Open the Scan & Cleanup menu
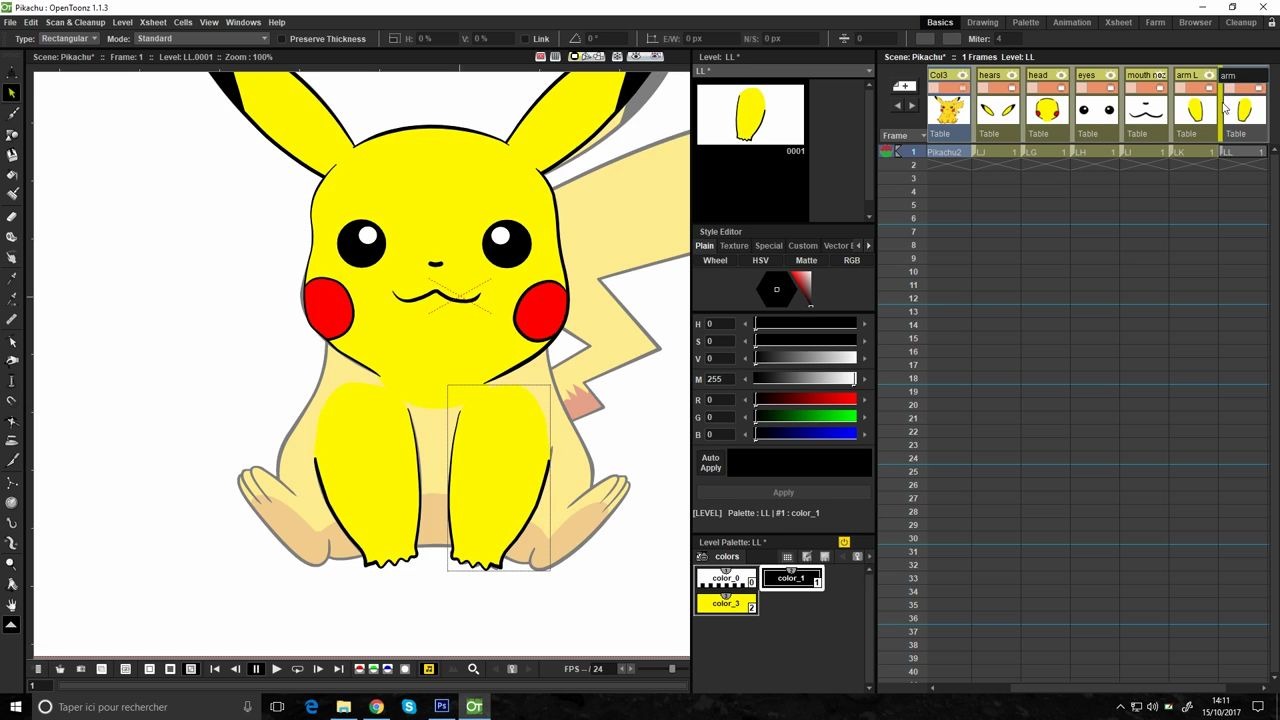This screenshot has width=1280, height=720. 75,22
